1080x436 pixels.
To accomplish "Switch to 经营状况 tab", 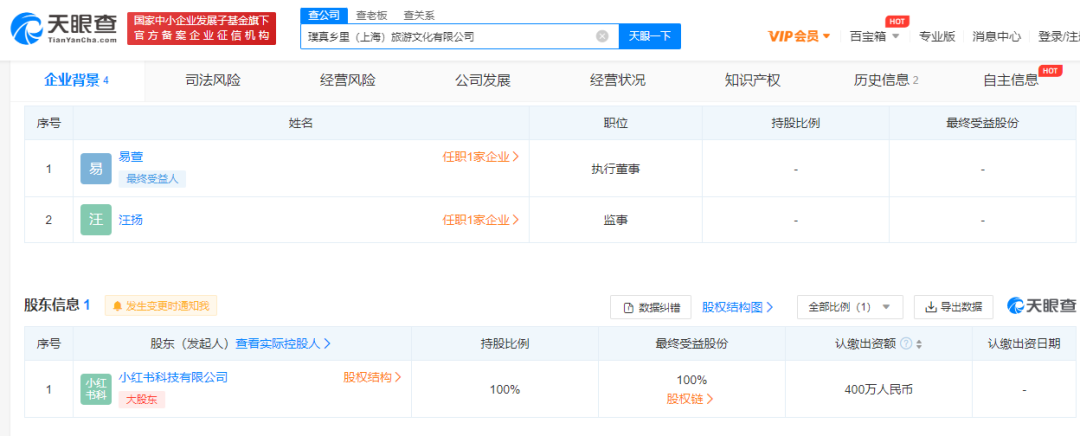I will point(618,81).
